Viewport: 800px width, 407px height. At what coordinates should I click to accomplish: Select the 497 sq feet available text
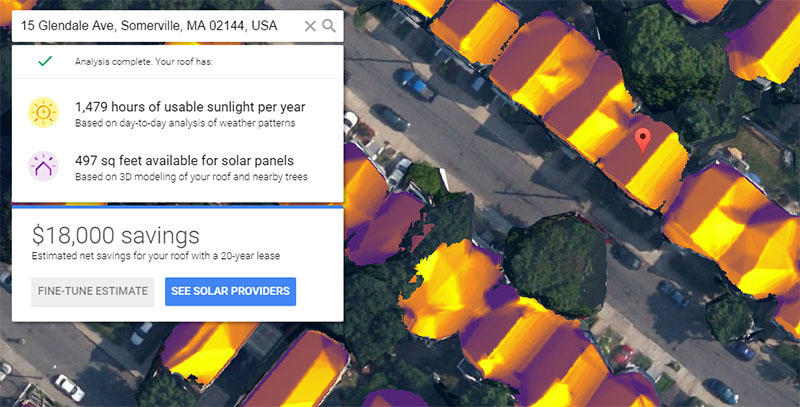(185, 160)
